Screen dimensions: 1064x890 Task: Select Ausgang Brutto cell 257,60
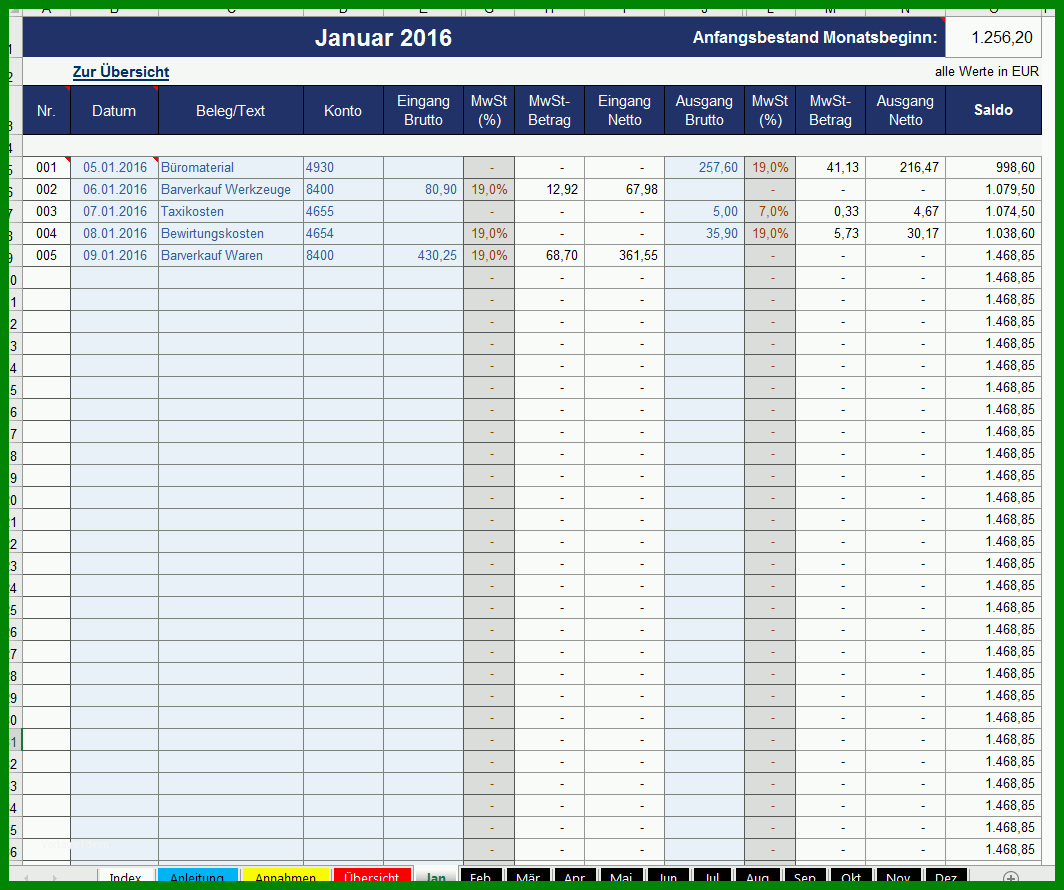(704, 168)
